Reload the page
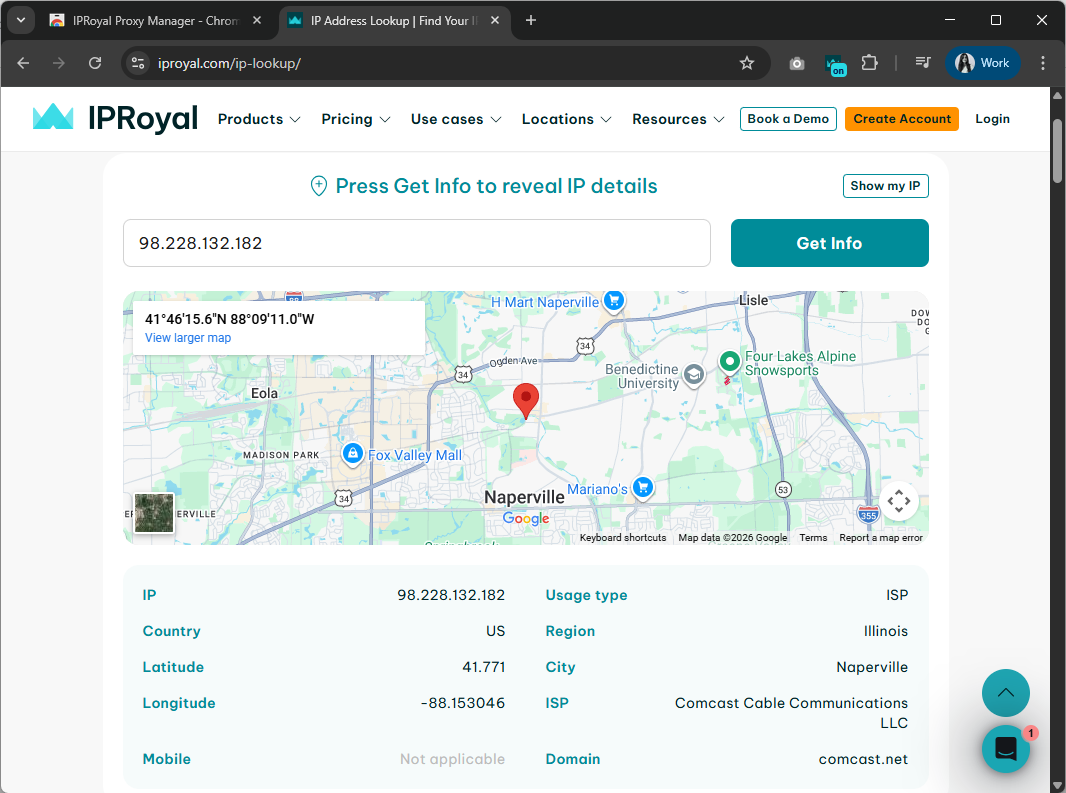The image size is (1066, 793). tap(95, 63)
